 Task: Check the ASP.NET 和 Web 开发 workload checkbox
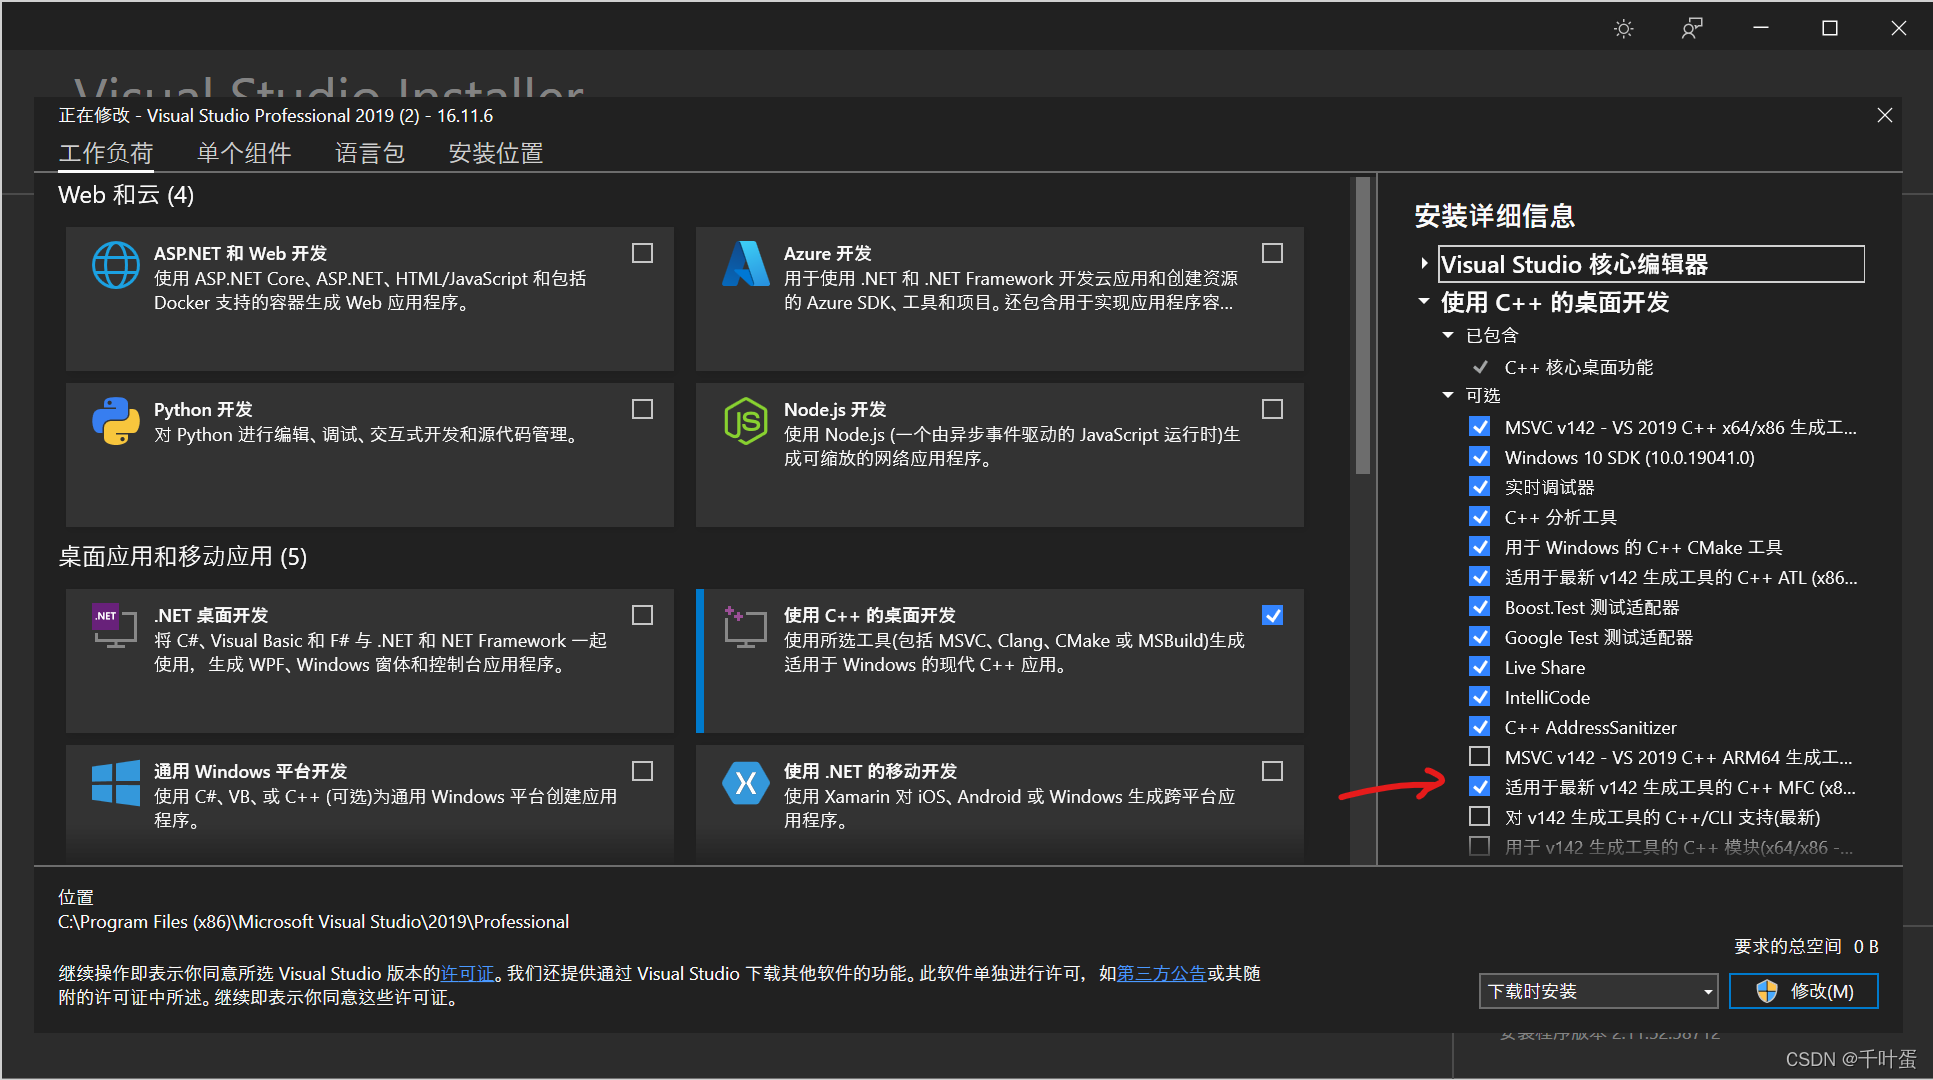click(x=642, y=254)
